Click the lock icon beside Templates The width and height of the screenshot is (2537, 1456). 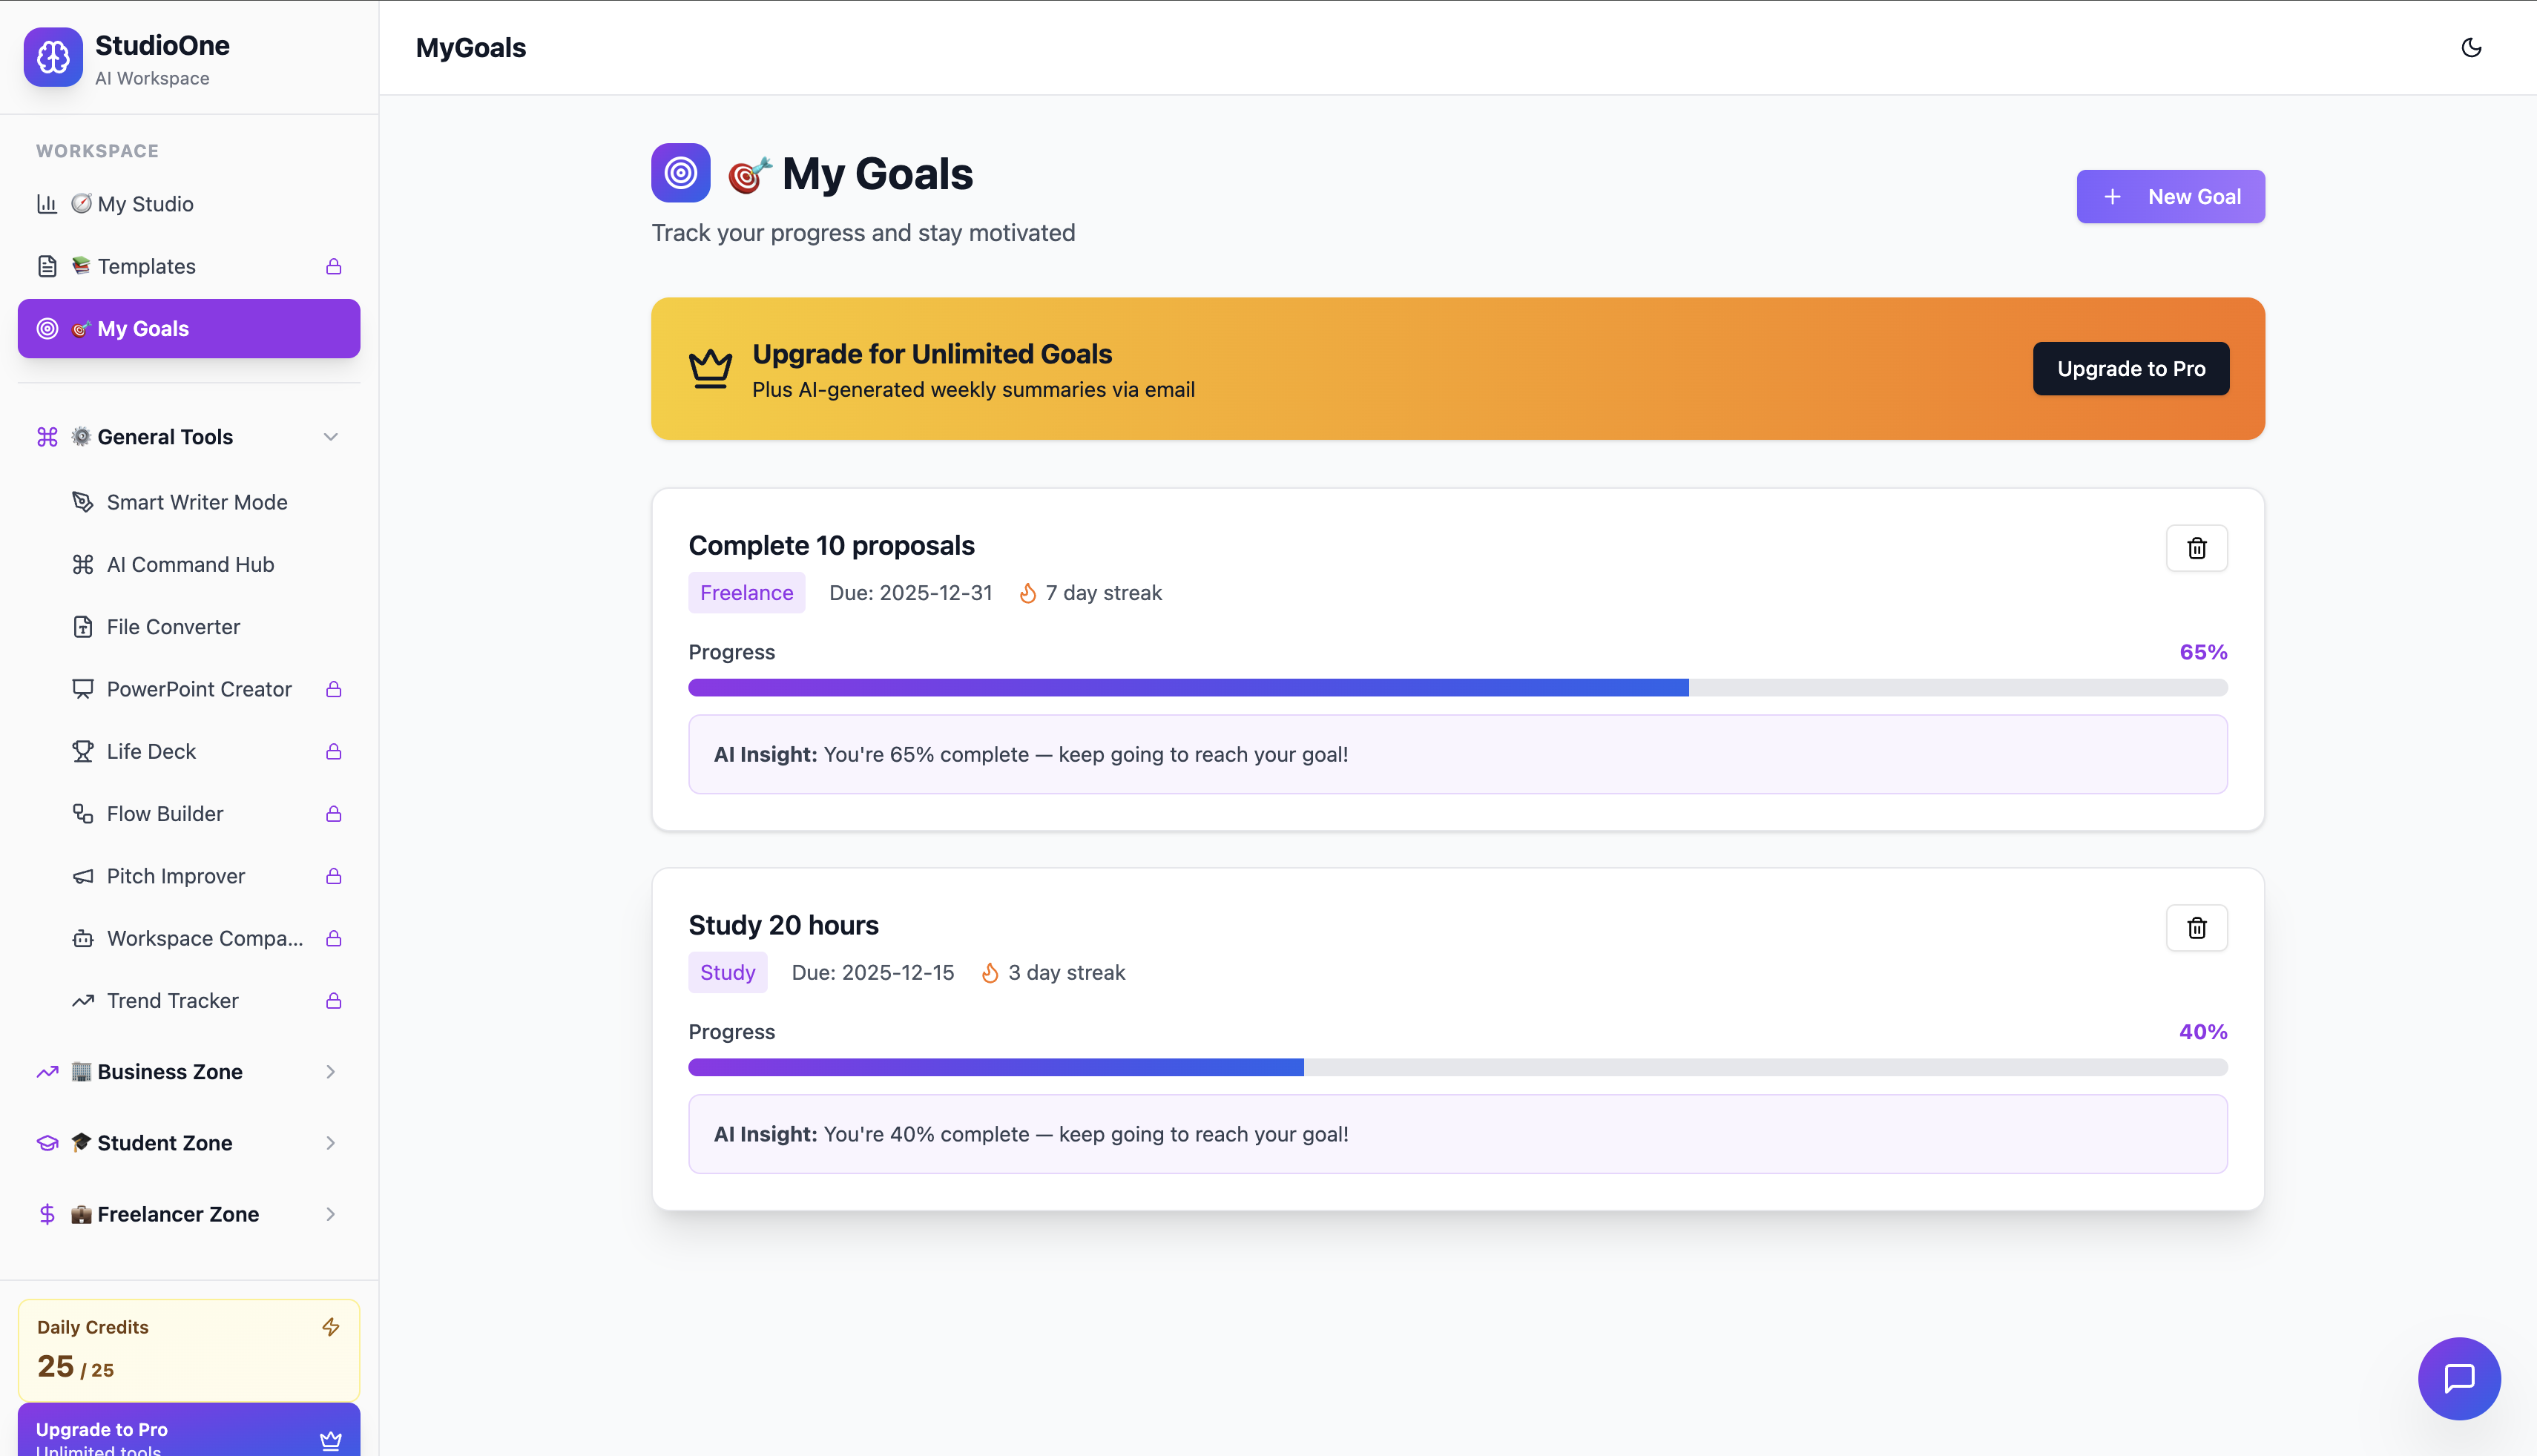pyautogui.click(x=334, y=266)
